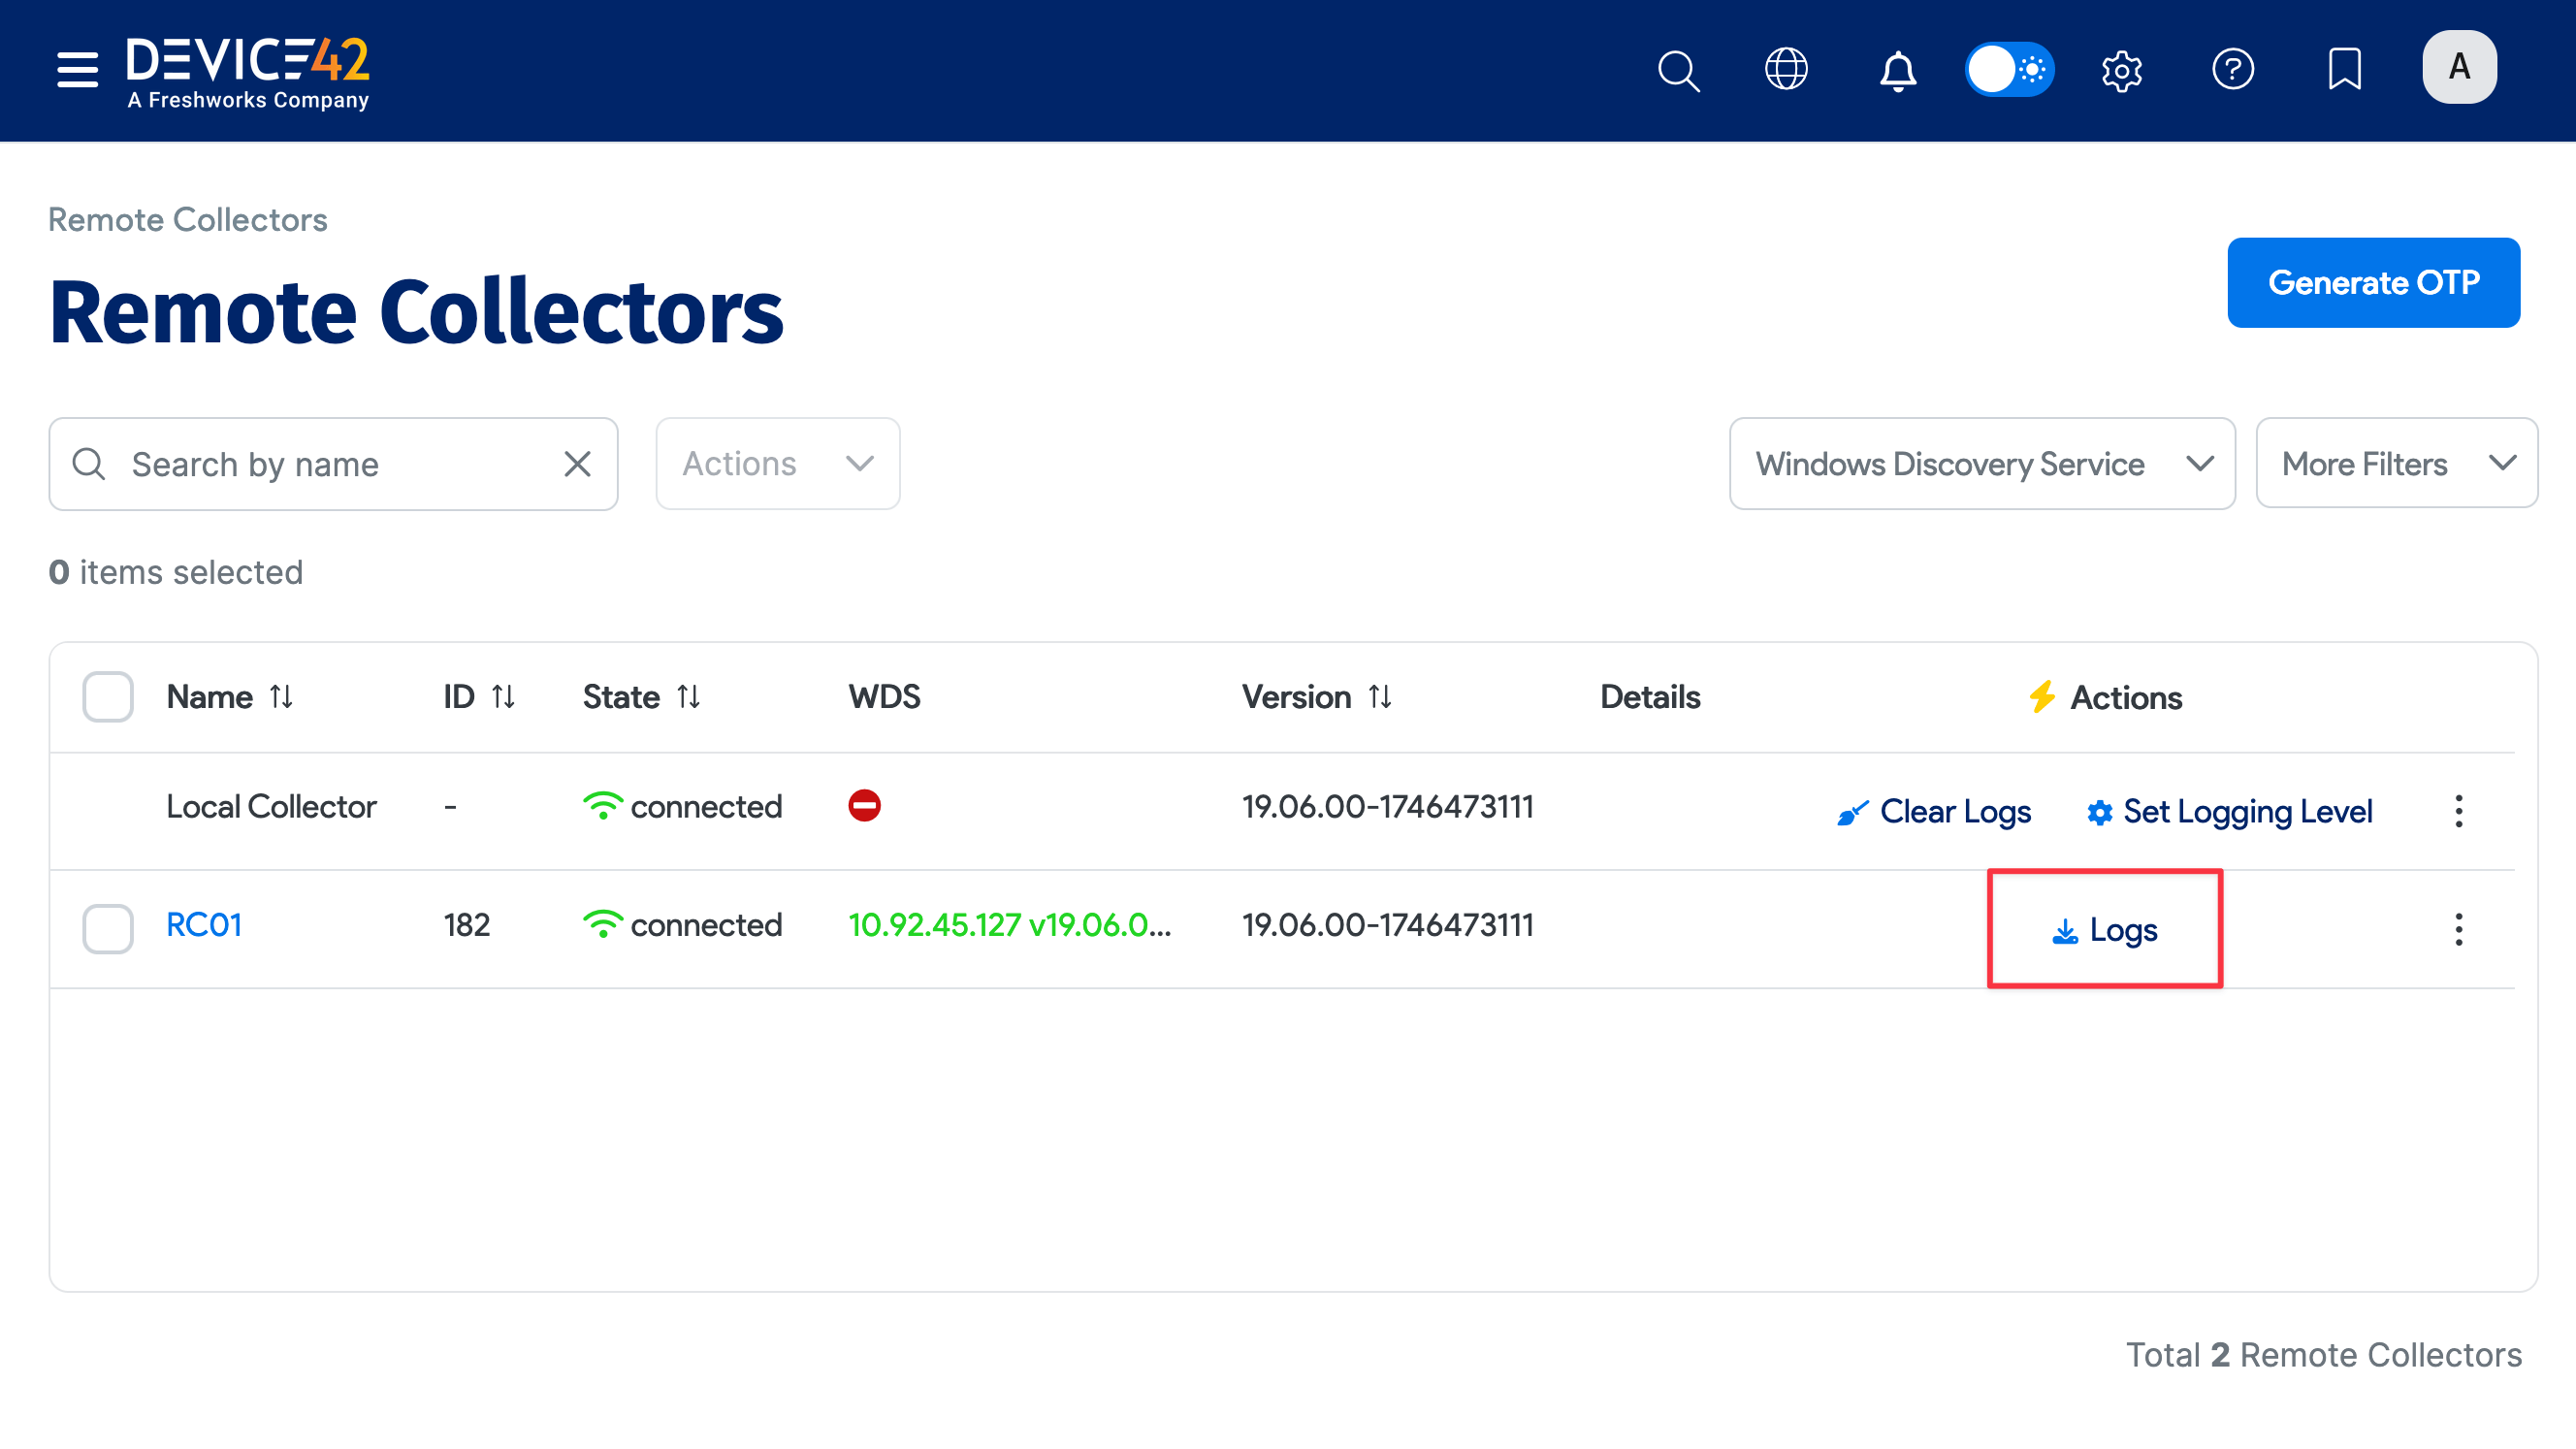Viewport: 2576px width, 1449px height.
Task: Click the help question mark icon
Action: point(2234,70)
